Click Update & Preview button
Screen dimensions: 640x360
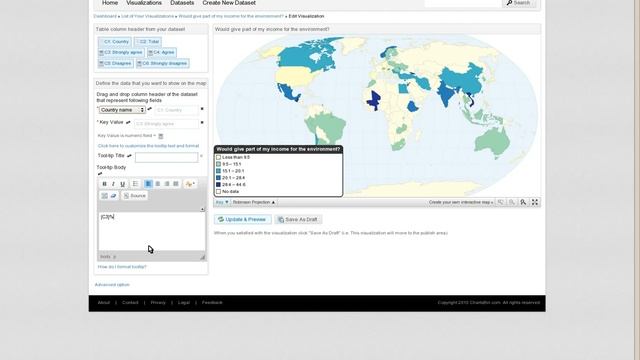(242, 220)
